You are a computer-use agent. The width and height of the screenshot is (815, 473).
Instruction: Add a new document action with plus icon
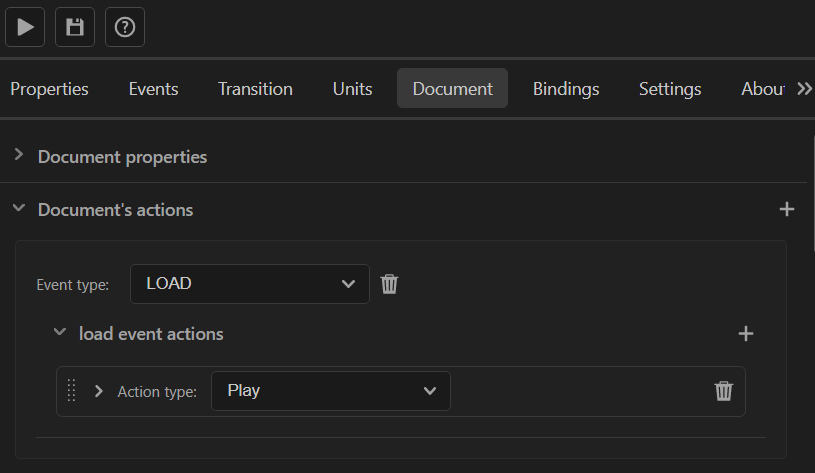coord(787,209)
